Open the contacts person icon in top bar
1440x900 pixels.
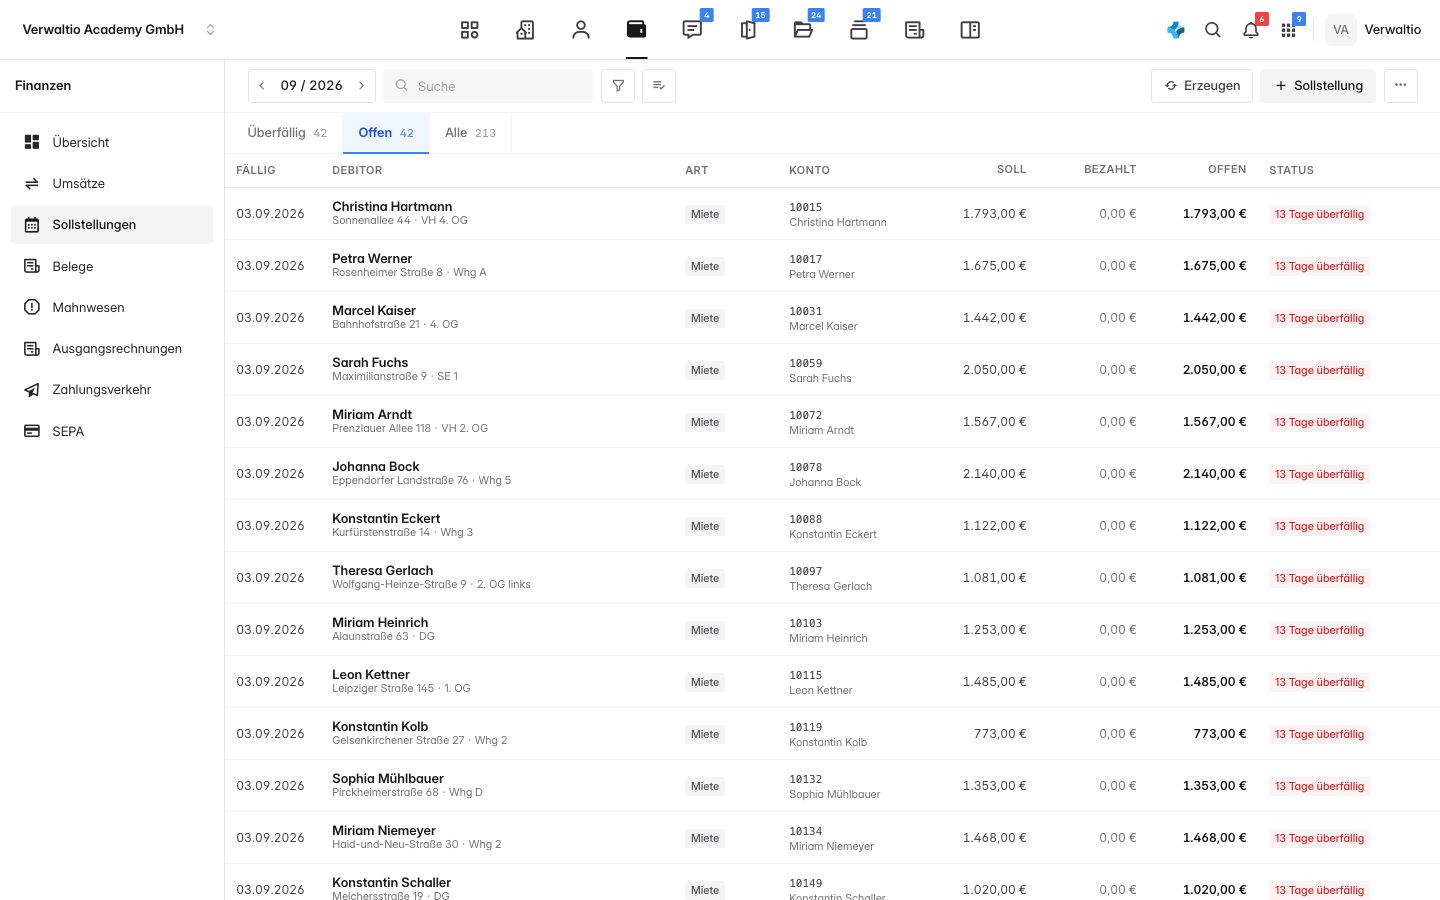pyautogui.click(x=581, y=30)
